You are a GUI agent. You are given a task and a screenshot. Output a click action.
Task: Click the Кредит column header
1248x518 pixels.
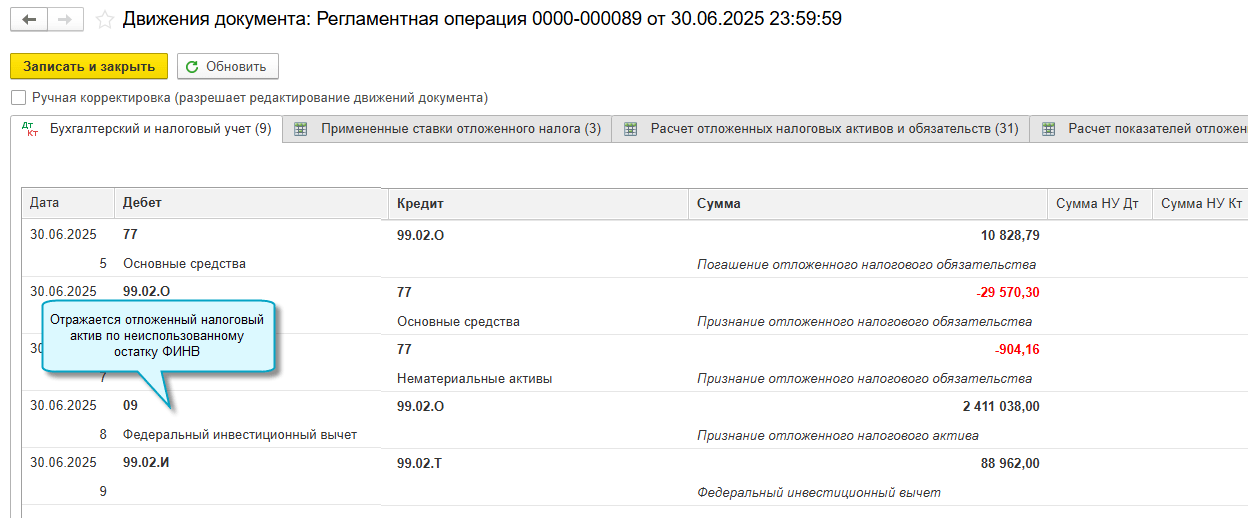[x=420, y=203]
